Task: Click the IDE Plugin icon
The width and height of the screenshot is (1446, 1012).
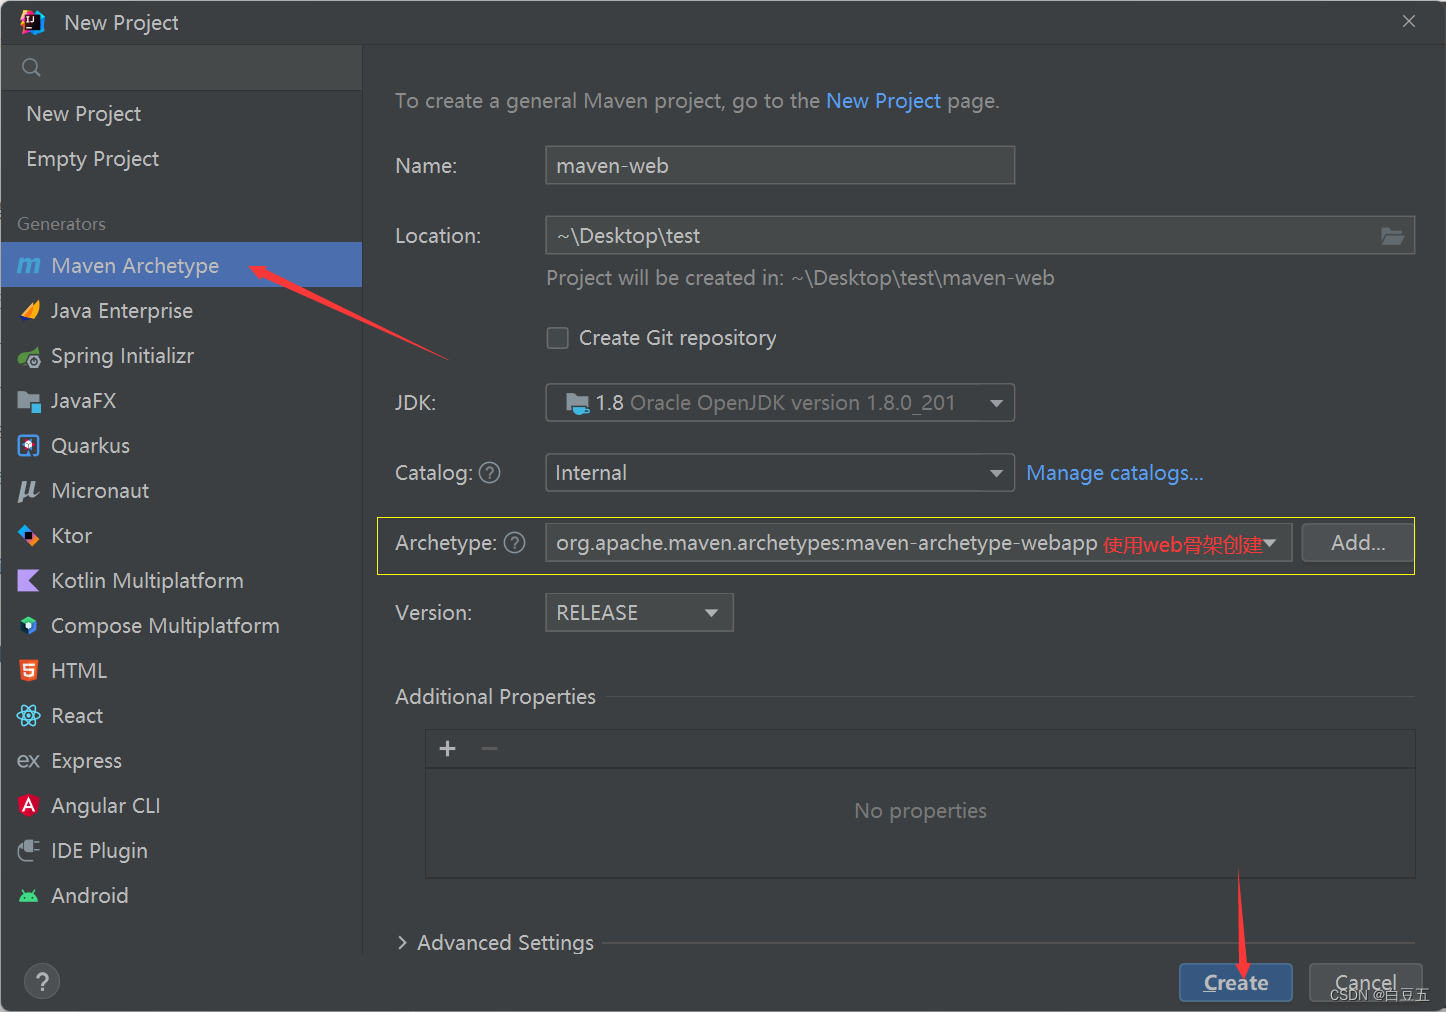Action: 29,850
